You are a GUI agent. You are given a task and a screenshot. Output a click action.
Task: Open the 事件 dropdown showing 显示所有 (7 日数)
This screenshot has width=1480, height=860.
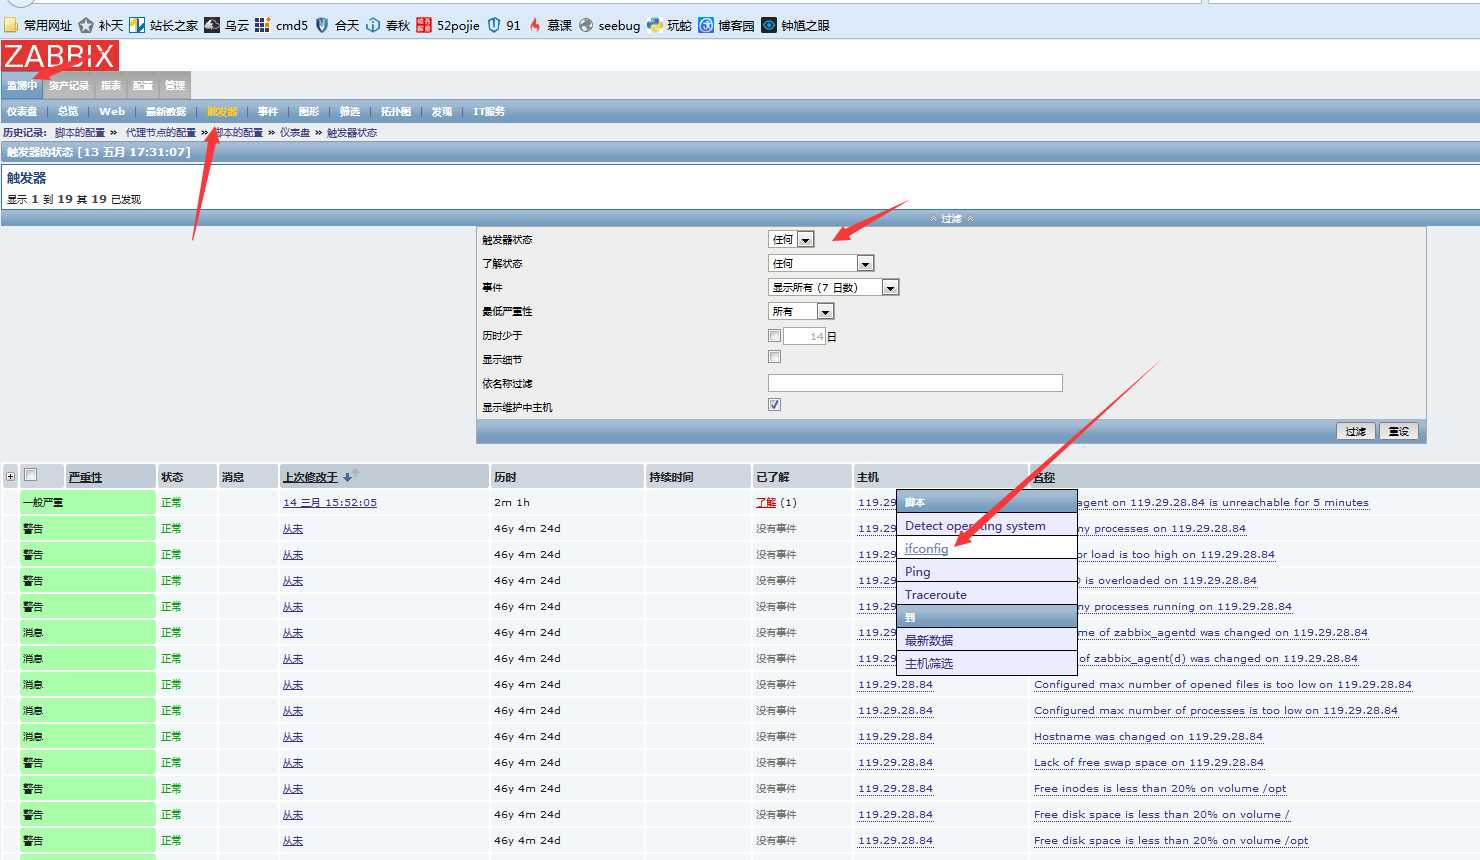pos(834,287)
